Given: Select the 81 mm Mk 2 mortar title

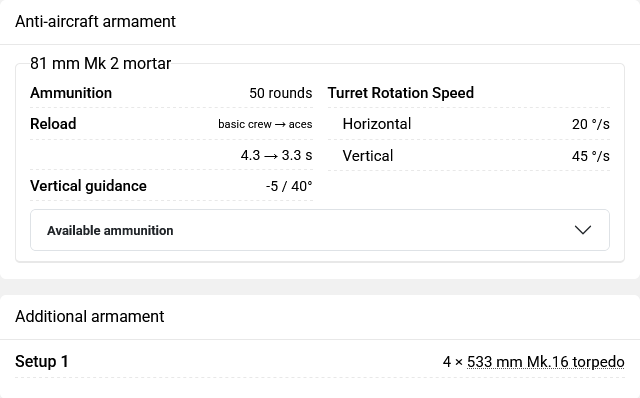Looking at the screenshot, I should (100, 63).
